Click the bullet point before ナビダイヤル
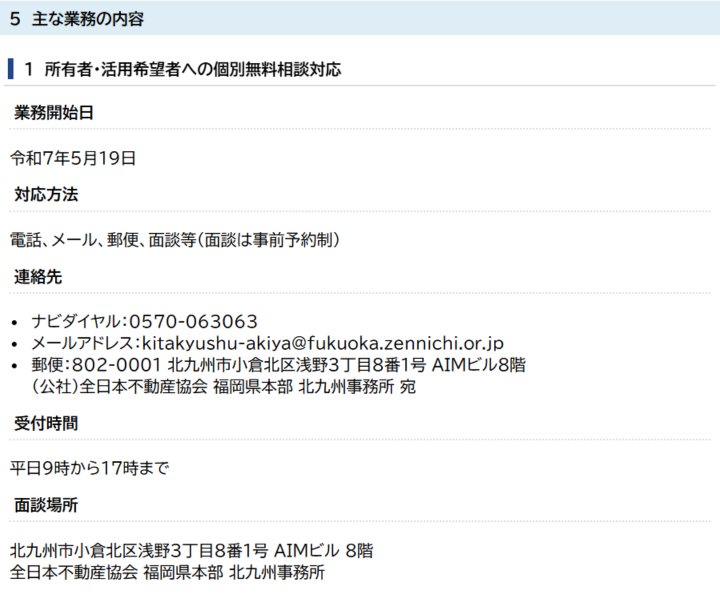 click(16, 322)
